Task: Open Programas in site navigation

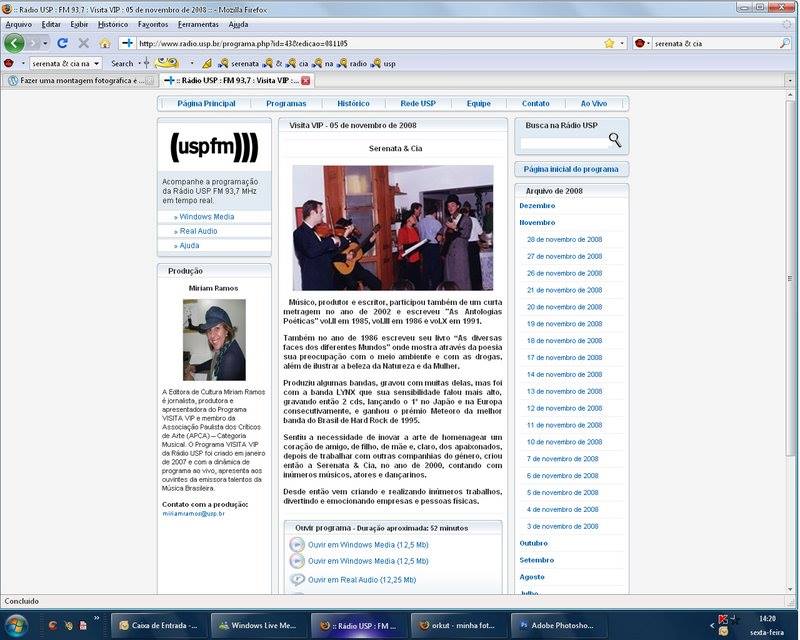Action: pyautogui.click(x=286, y=104)
